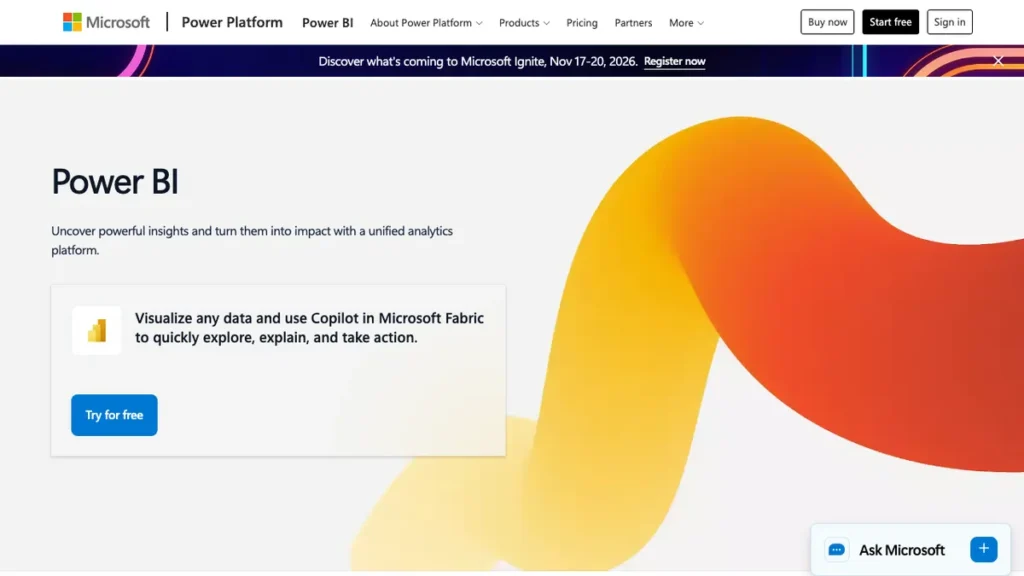Expand Ask Microsoft with the plus button

984,549
